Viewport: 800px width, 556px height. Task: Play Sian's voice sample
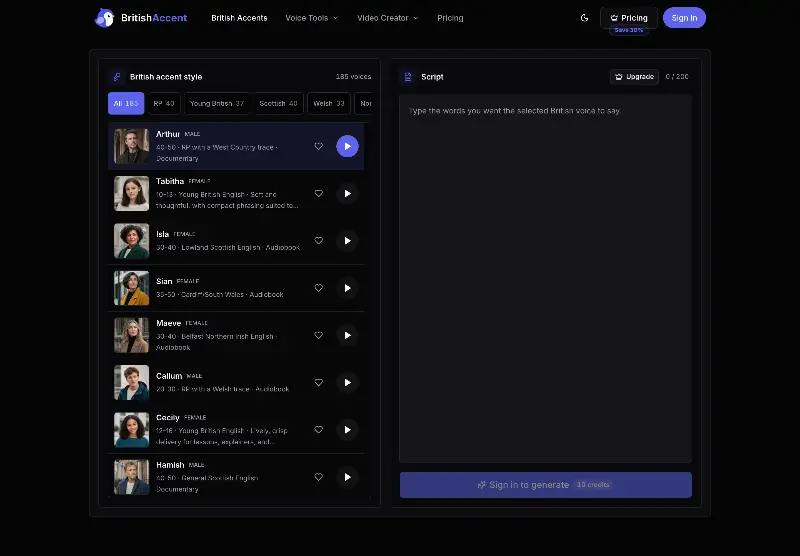(347, 288)
